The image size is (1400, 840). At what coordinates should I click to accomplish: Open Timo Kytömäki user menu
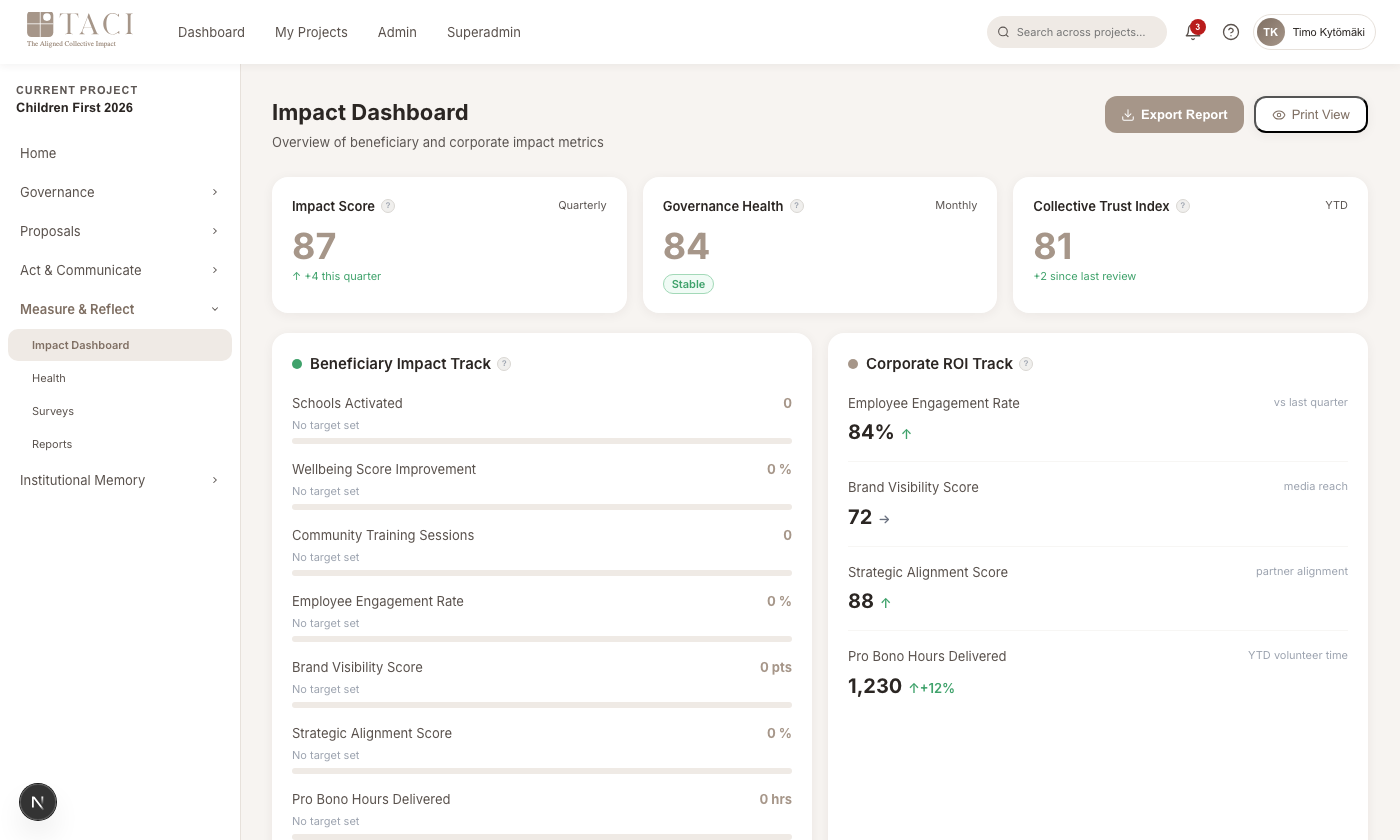(1314, 32)
